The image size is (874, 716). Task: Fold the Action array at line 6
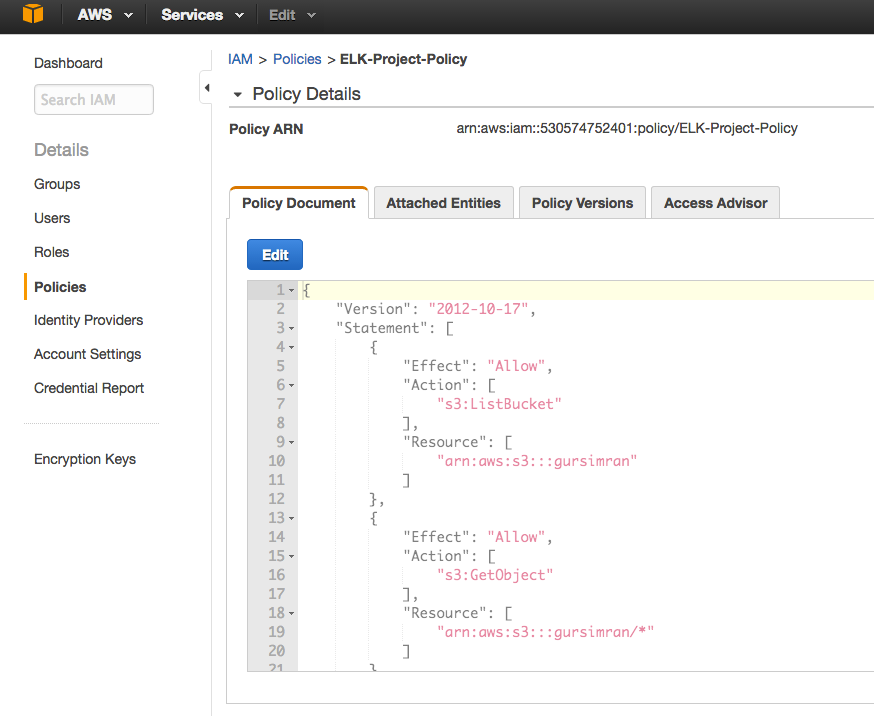tap(291, 385)
